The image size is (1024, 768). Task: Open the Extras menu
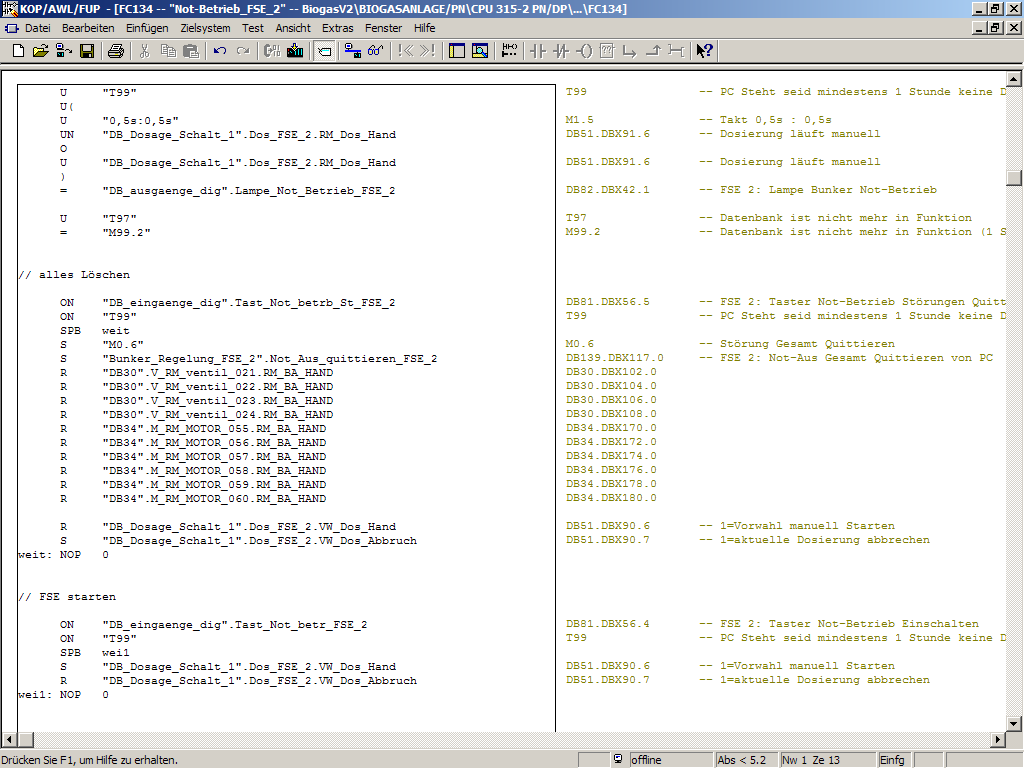[338, 28]
